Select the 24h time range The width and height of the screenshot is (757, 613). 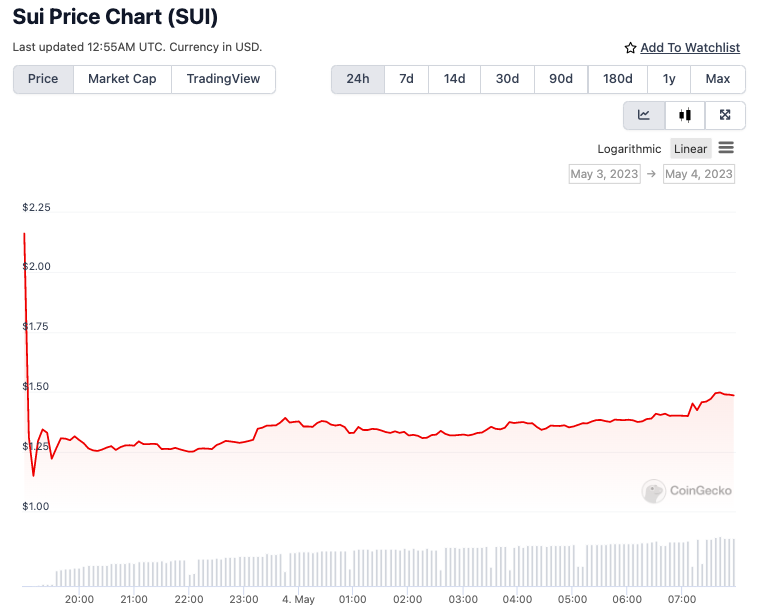[x=358, y=79]
